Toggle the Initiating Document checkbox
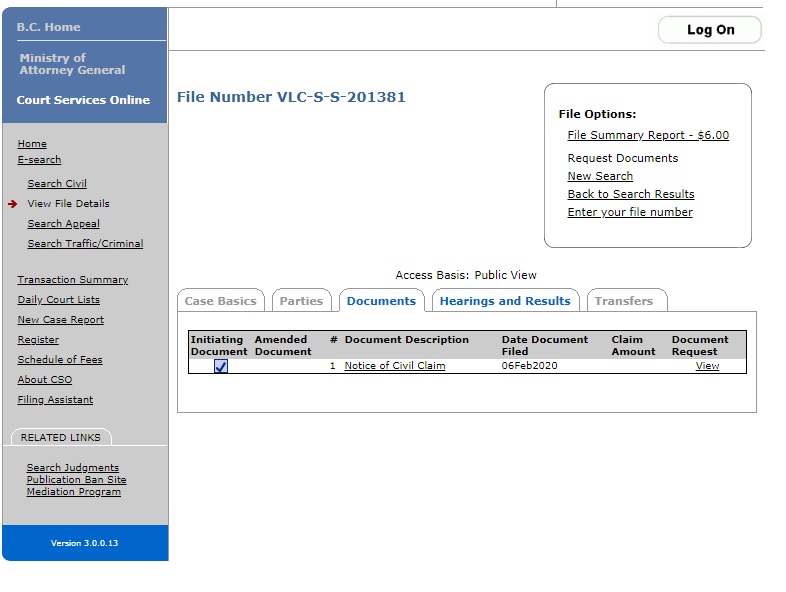This screenshot has width=786, height=592. [221, 366]
